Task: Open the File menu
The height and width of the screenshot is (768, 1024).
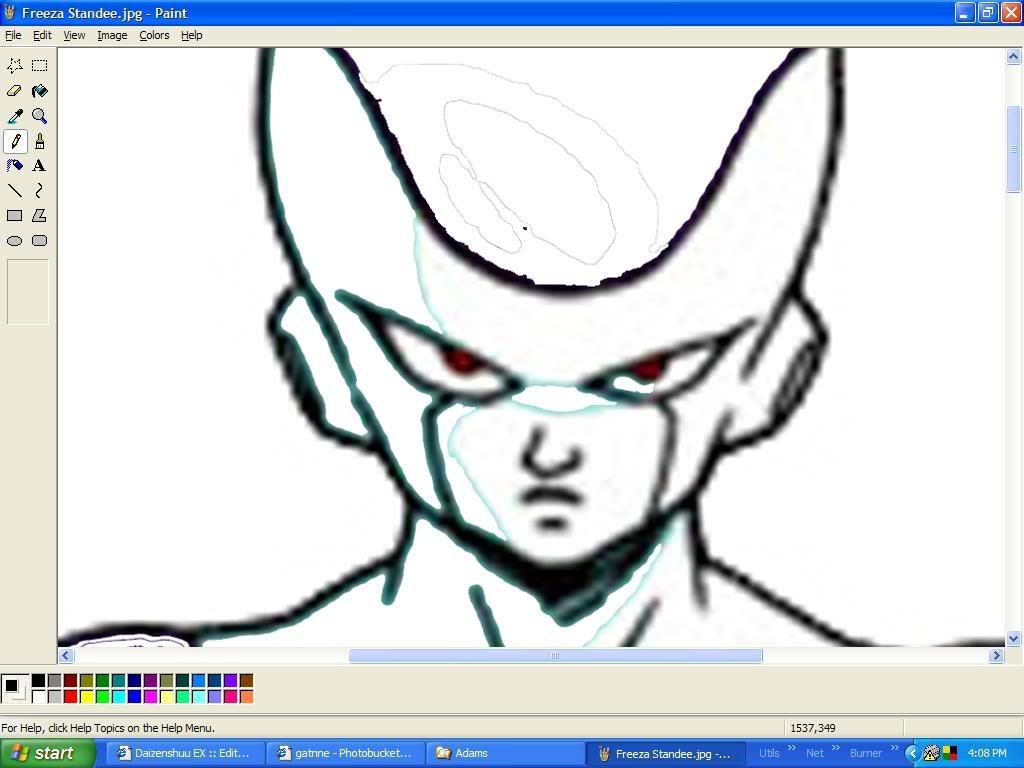Action: coord(13,35)
